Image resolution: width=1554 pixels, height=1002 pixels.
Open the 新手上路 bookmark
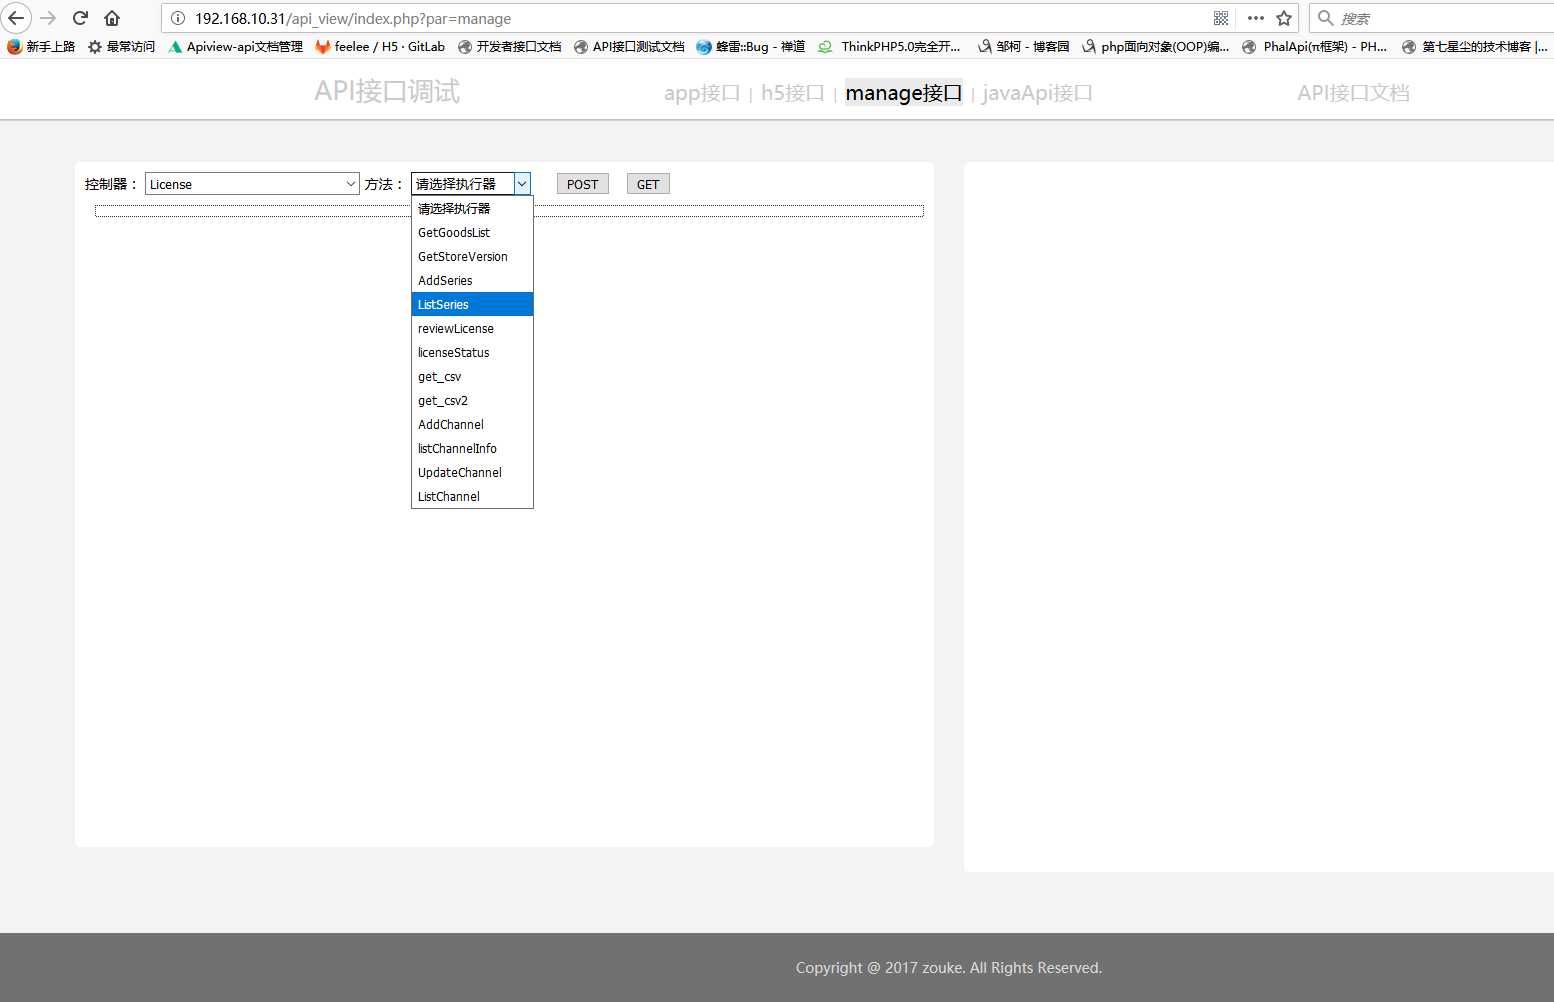tap(41, 46)
